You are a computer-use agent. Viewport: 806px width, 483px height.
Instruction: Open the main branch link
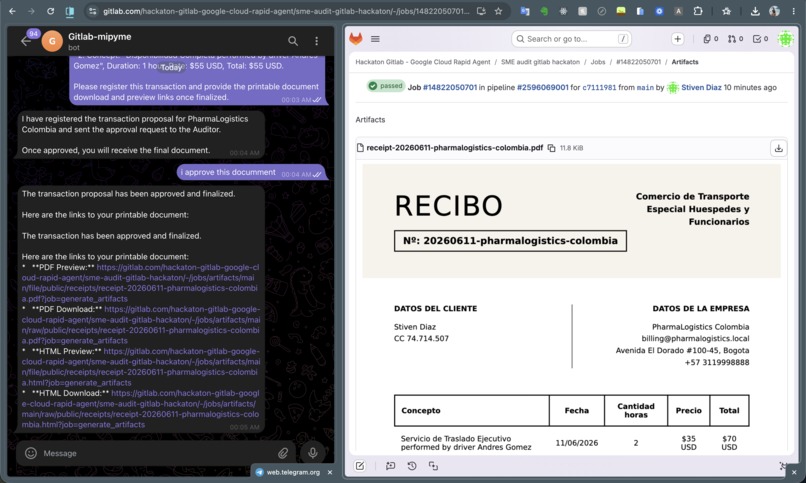point(645,87)
